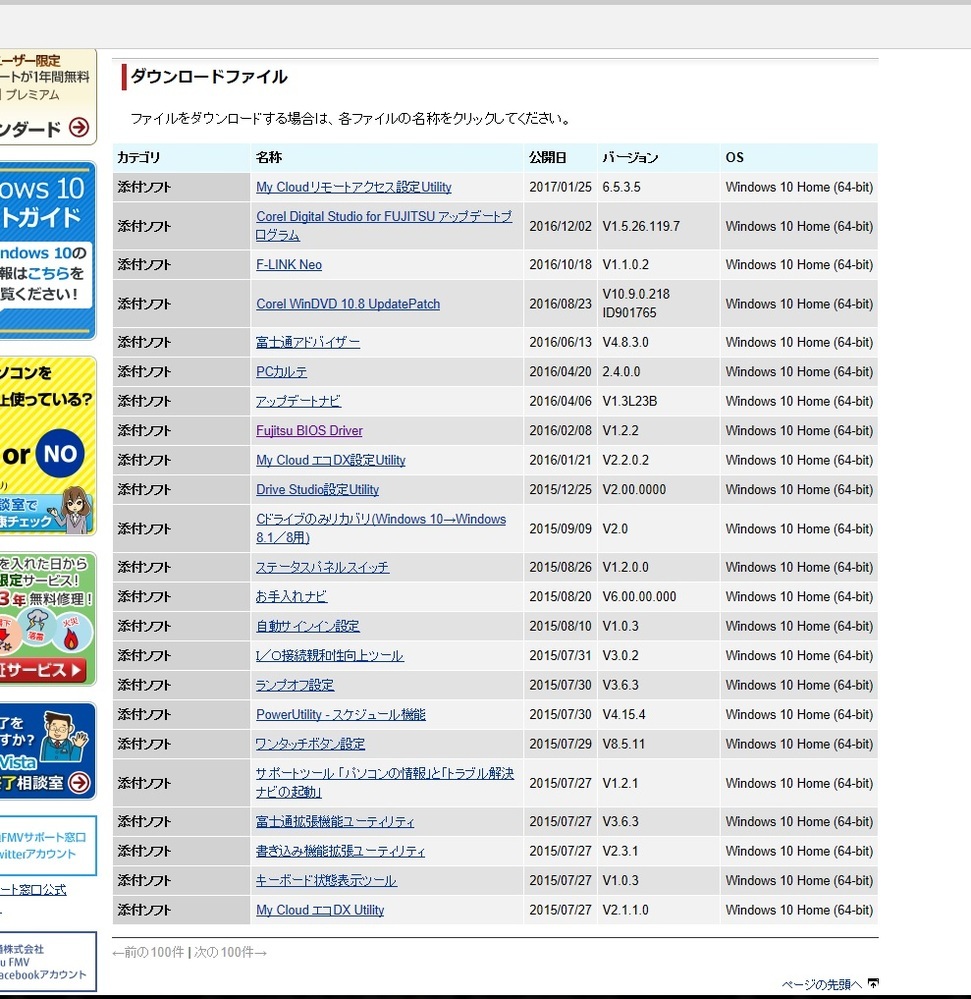Open FMVサポート窓口 Twitter account box

[48, 845]
